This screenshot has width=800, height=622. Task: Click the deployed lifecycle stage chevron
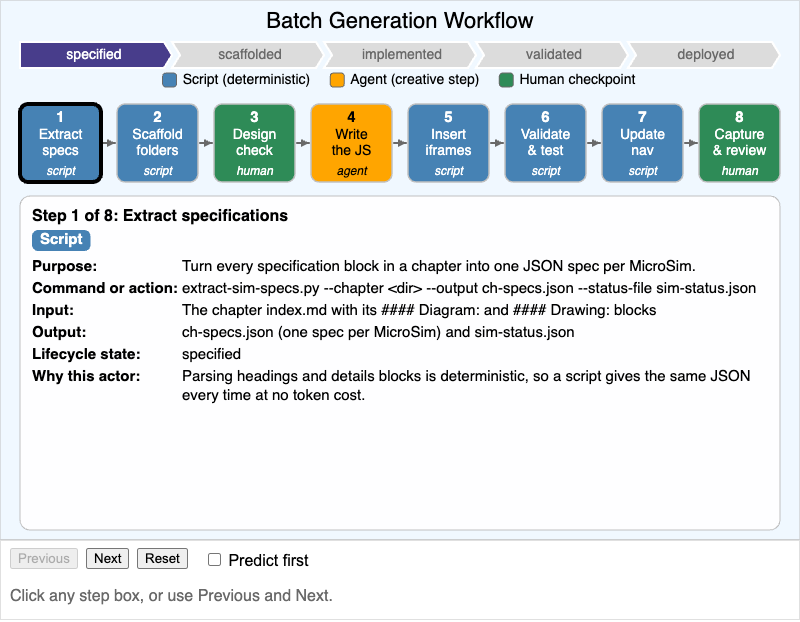(705, 55)
